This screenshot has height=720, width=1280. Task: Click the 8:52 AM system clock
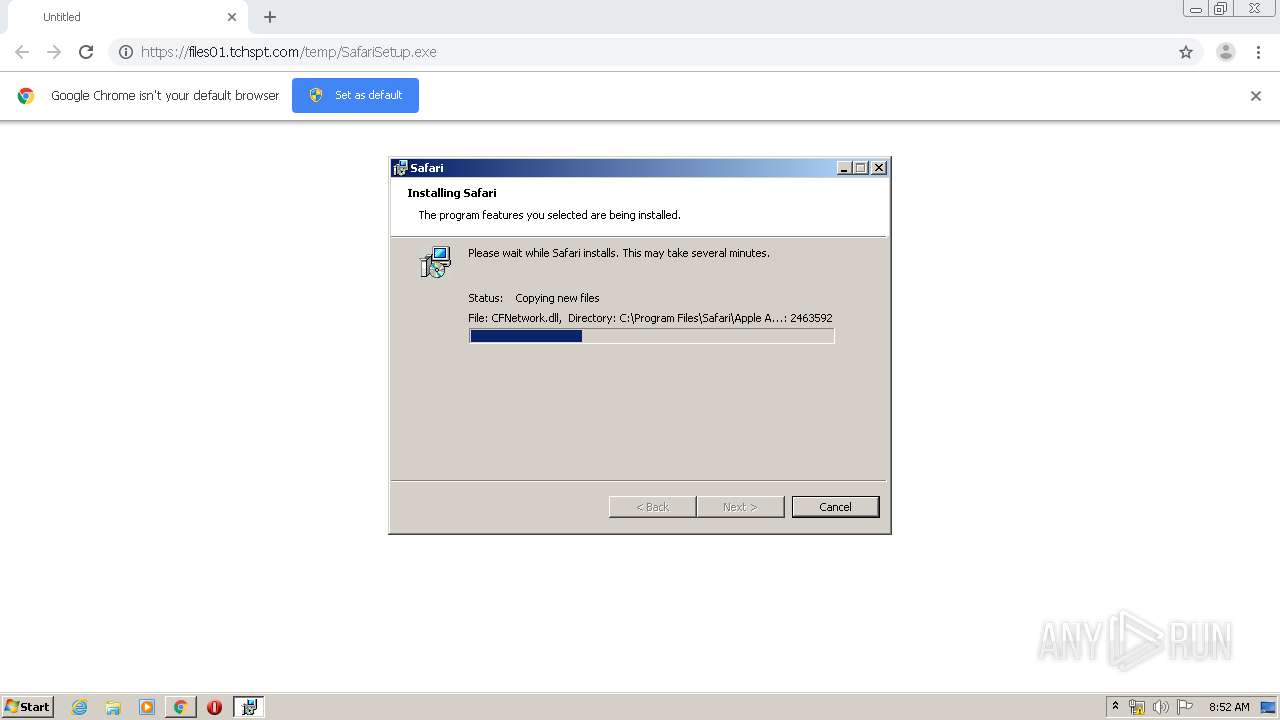point(1229,707)
